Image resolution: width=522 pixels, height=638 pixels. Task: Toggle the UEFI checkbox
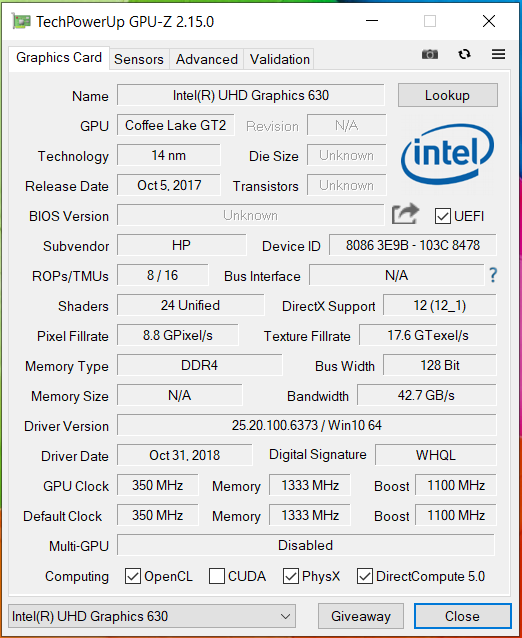tap(443, 216)
